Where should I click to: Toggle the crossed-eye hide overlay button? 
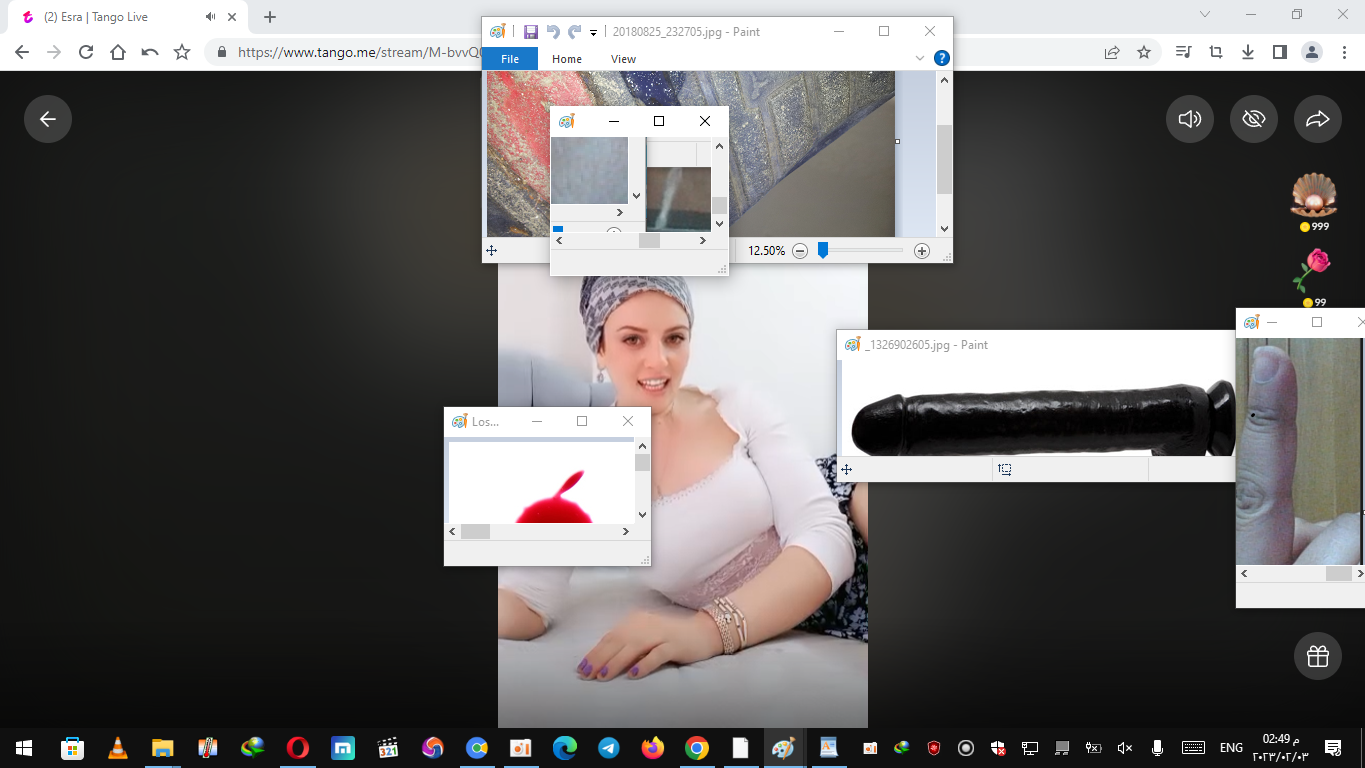[x=1253, y=119]
